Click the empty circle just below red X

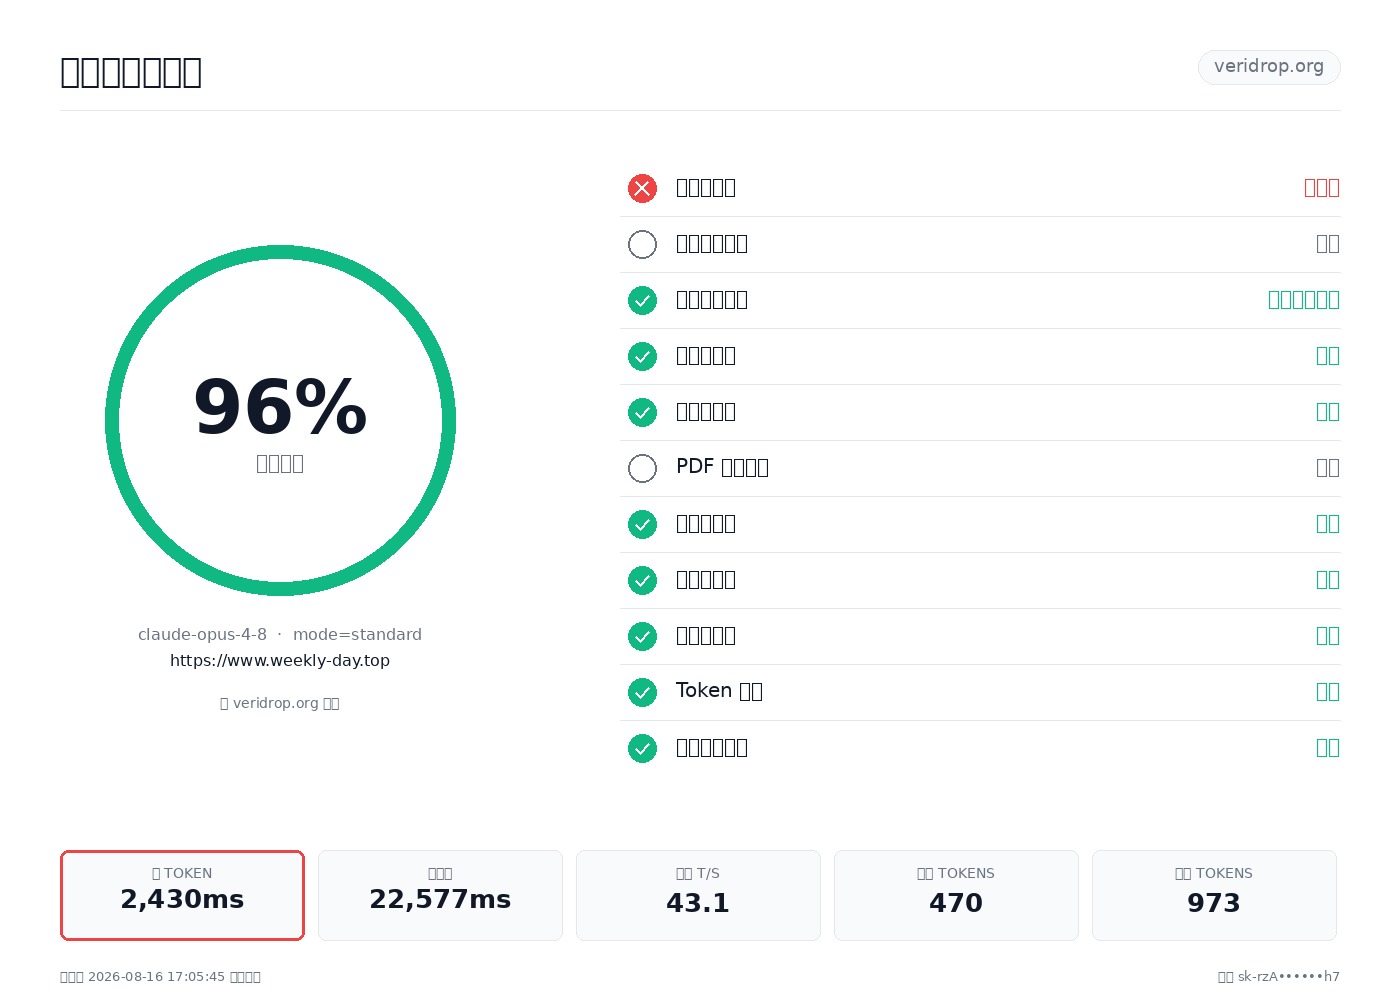(642, 244)
